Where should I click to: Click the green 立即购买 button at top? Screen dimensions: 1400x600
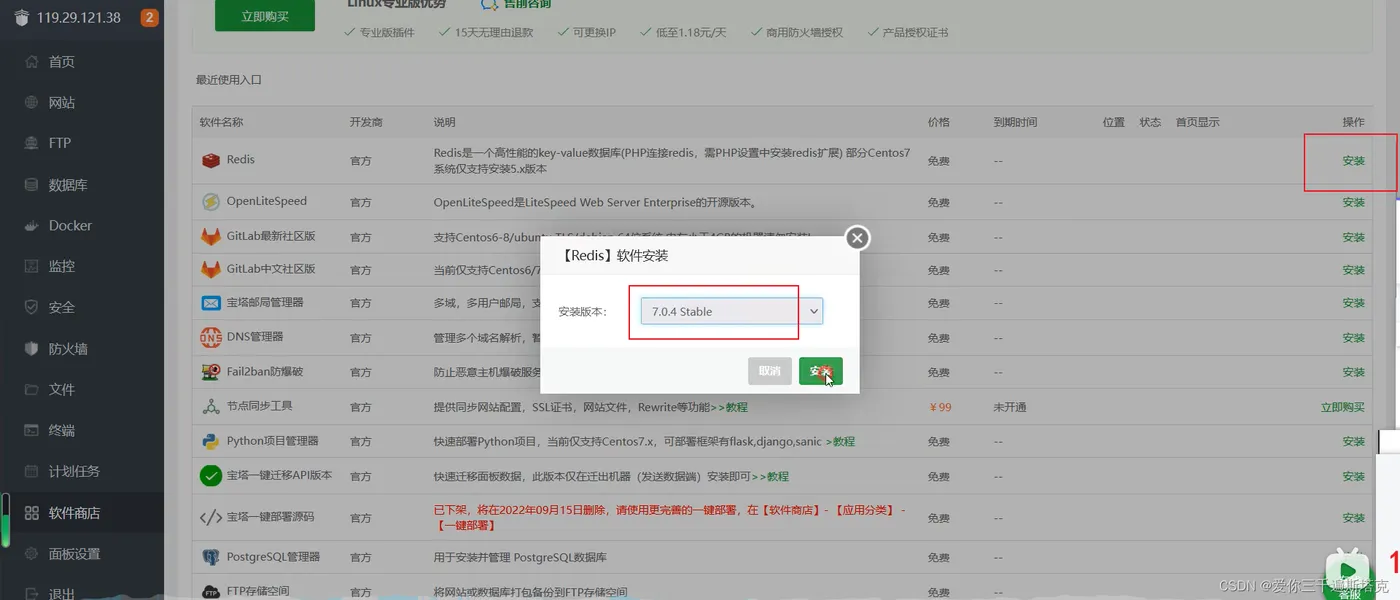264,16
